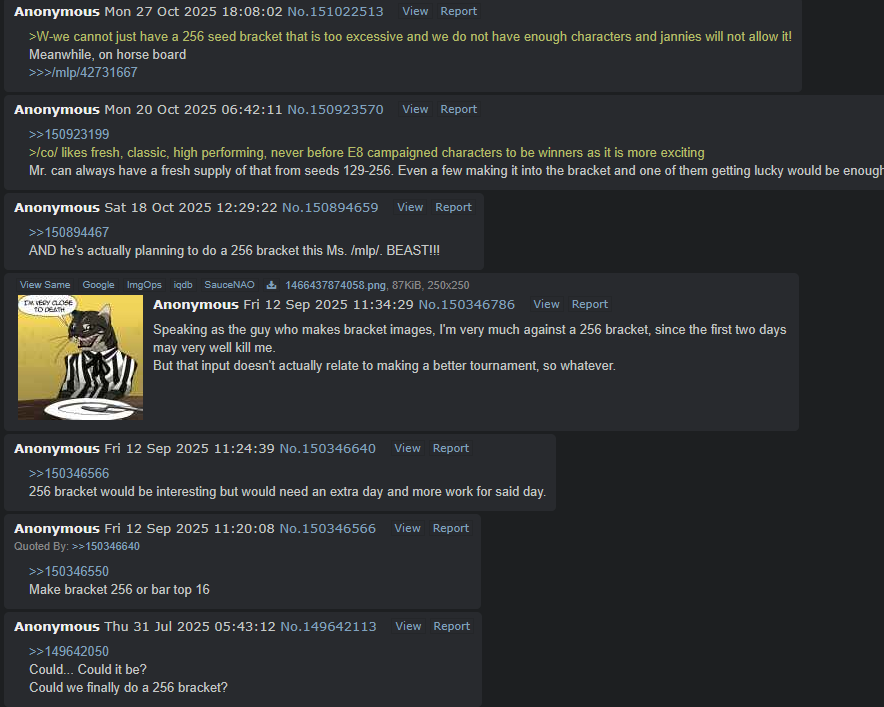
Task: Follow the quote link >>150894467
Action: (x=69, y=233)
